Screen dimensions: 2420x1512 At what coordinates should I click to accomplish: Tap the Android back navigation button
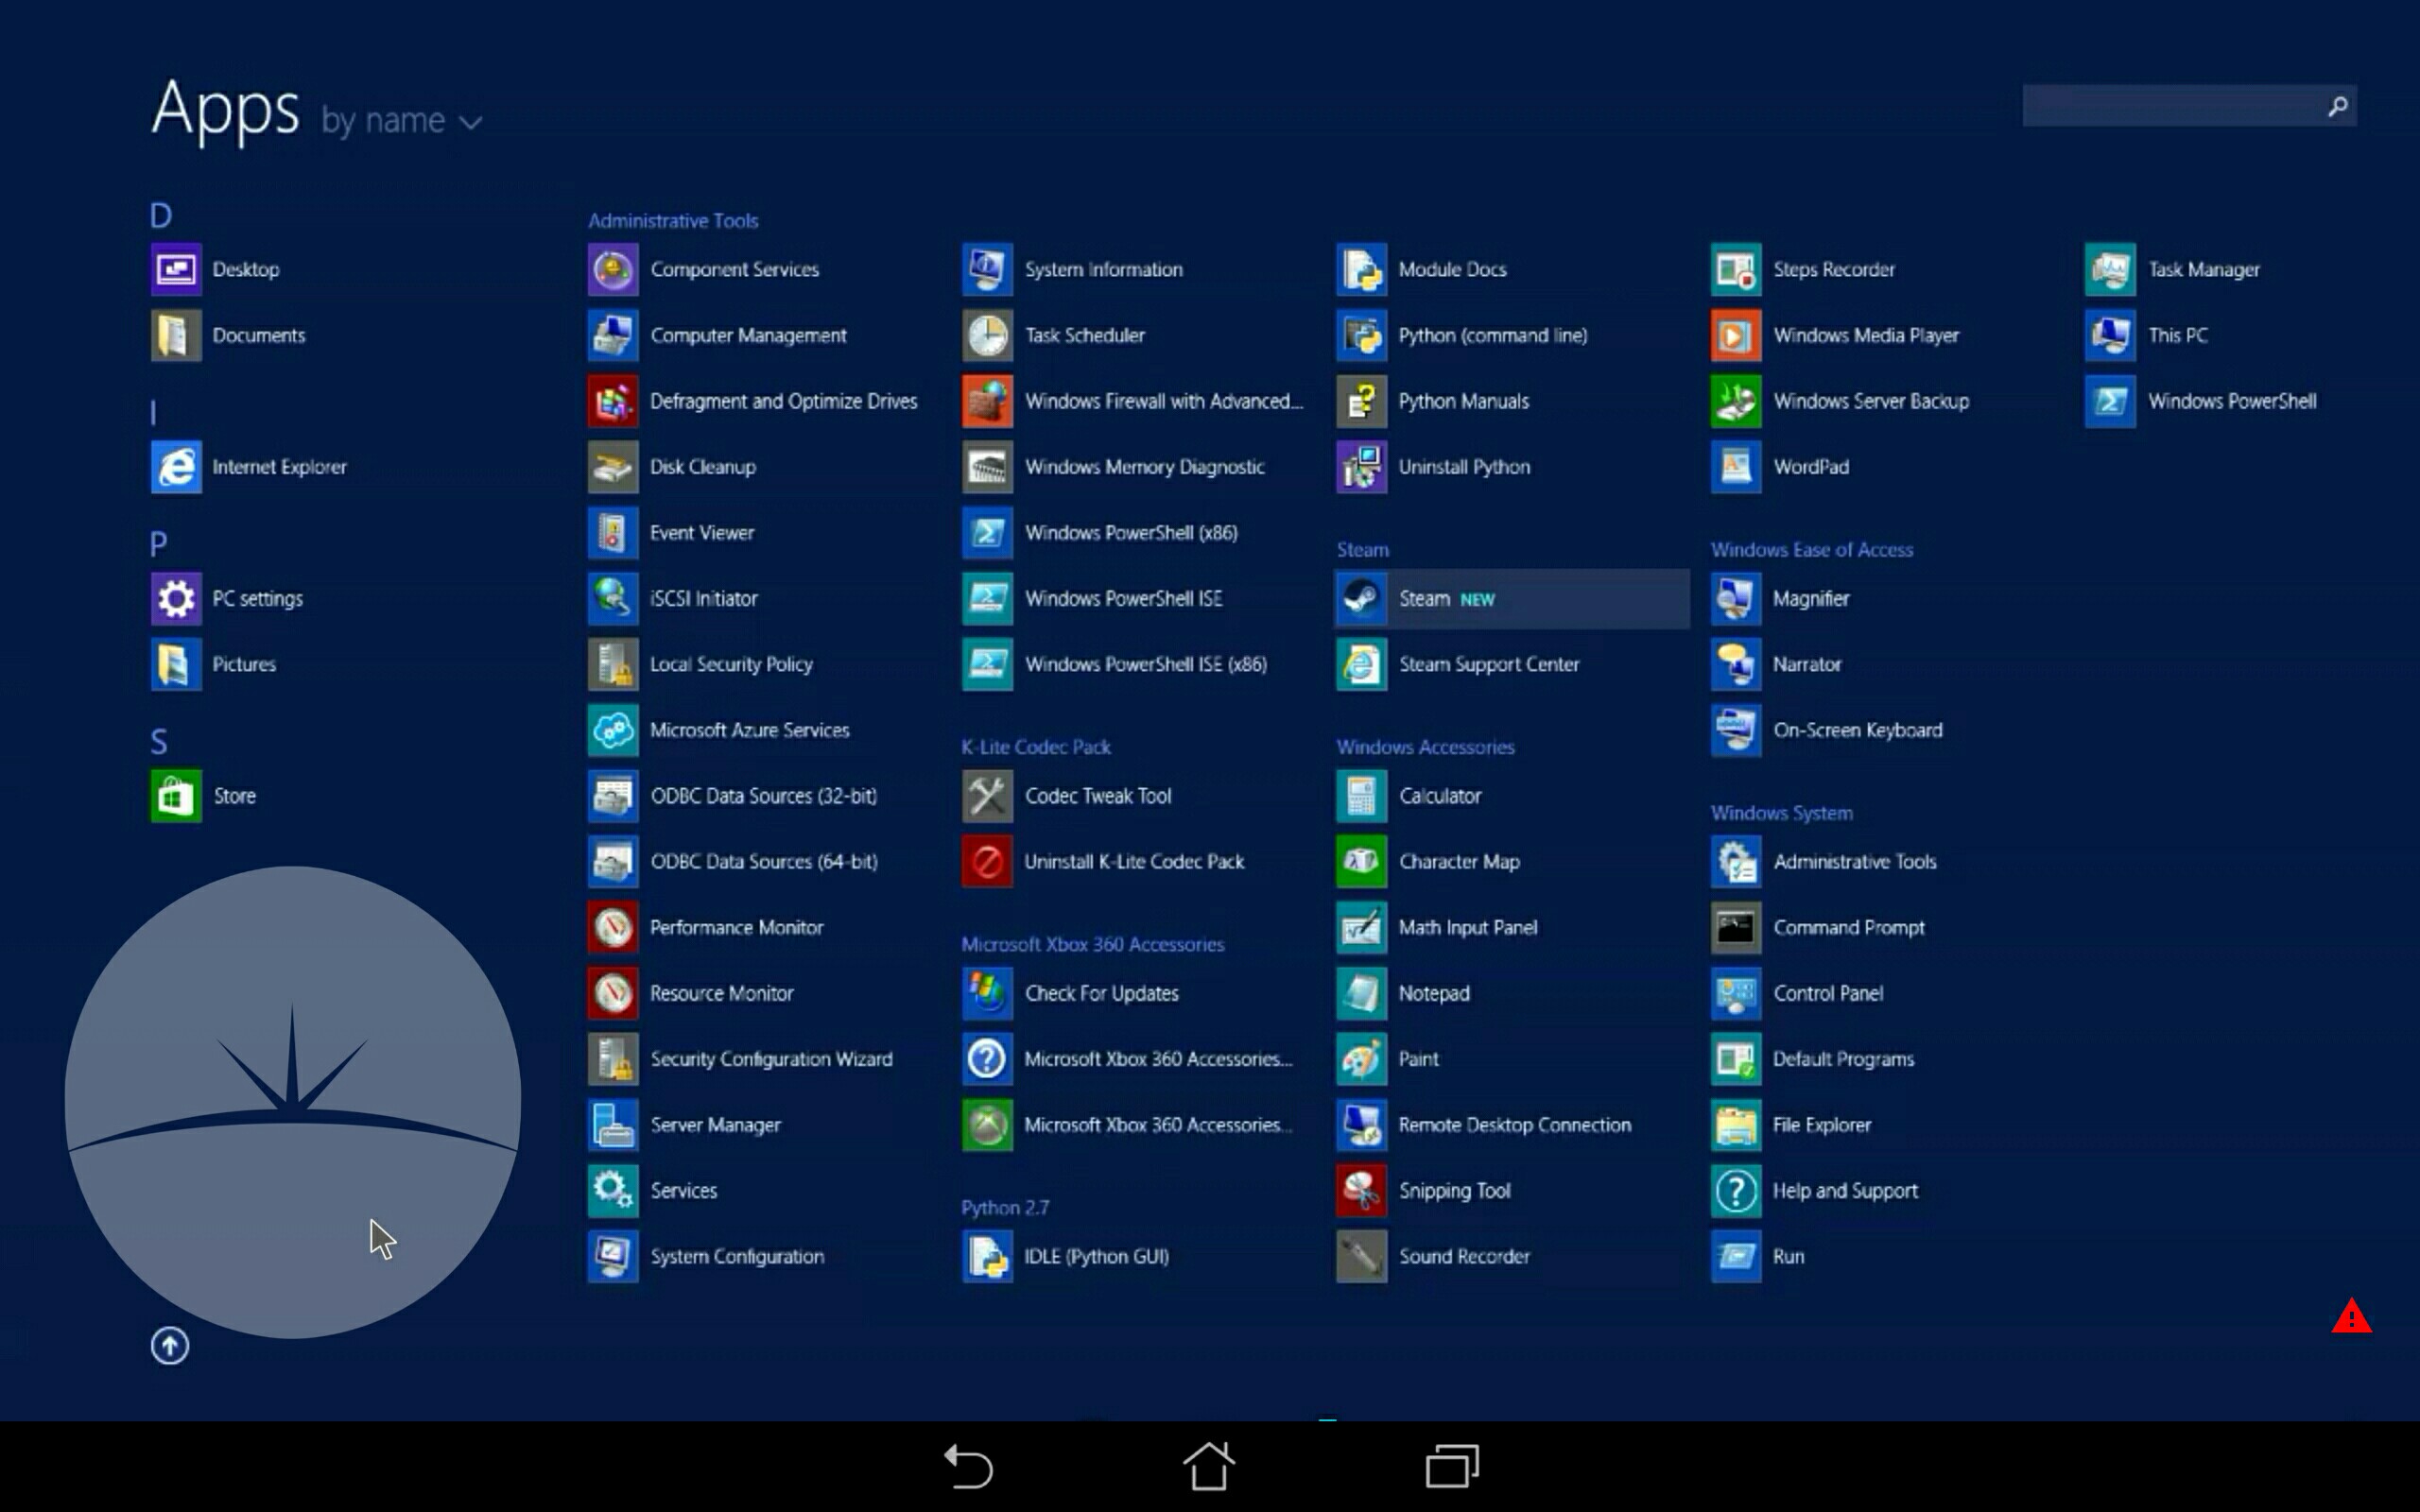click(x=968, y=1467)
